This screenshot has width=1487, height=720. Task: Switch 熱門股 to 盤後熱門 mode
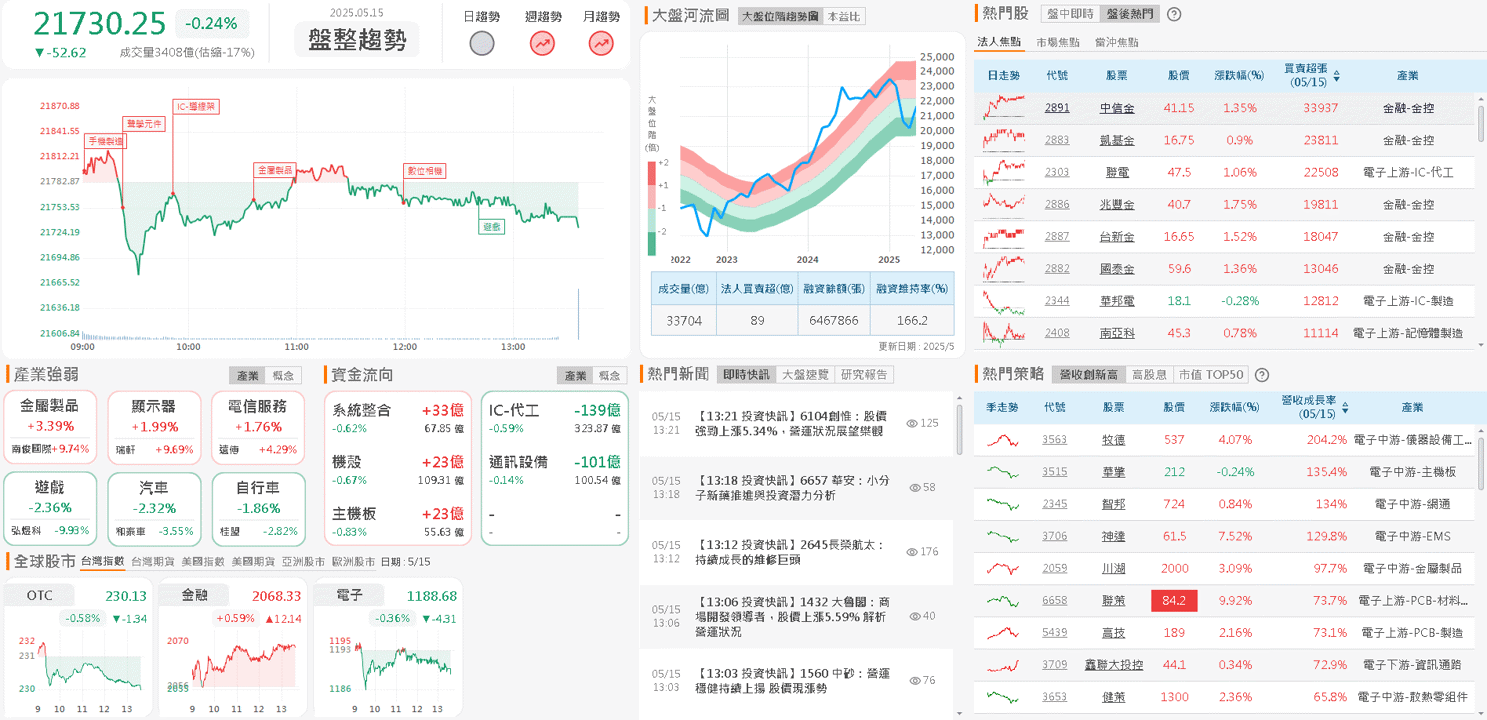(x=1130, y=14)
